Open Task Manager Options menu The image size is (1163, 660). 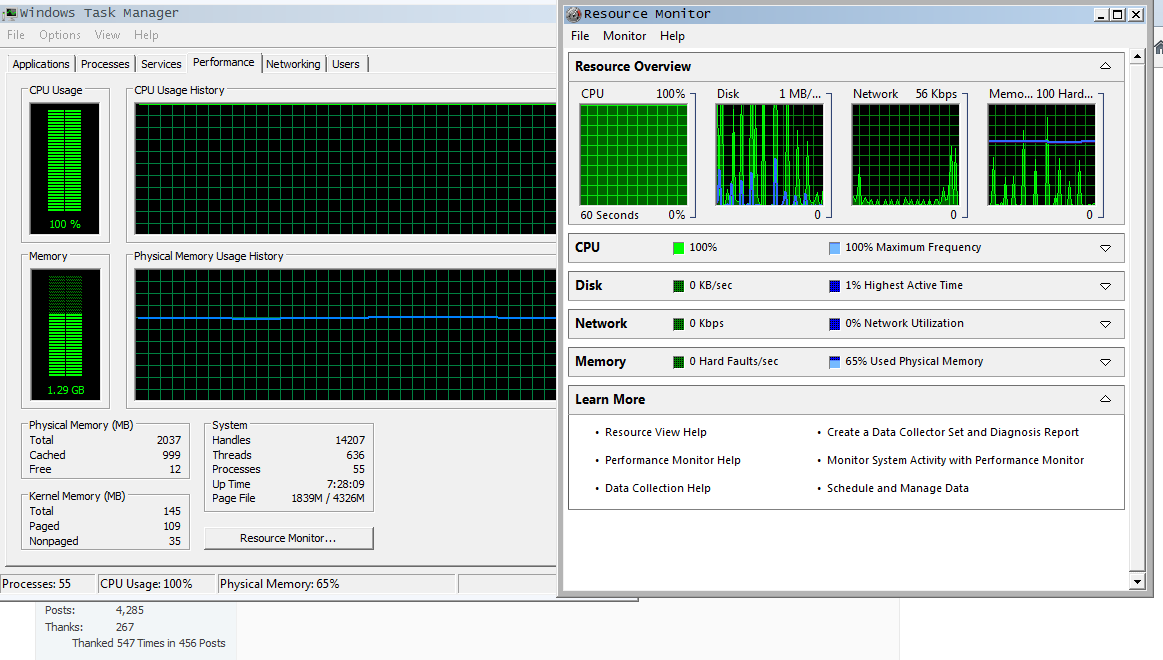[60, 35]
